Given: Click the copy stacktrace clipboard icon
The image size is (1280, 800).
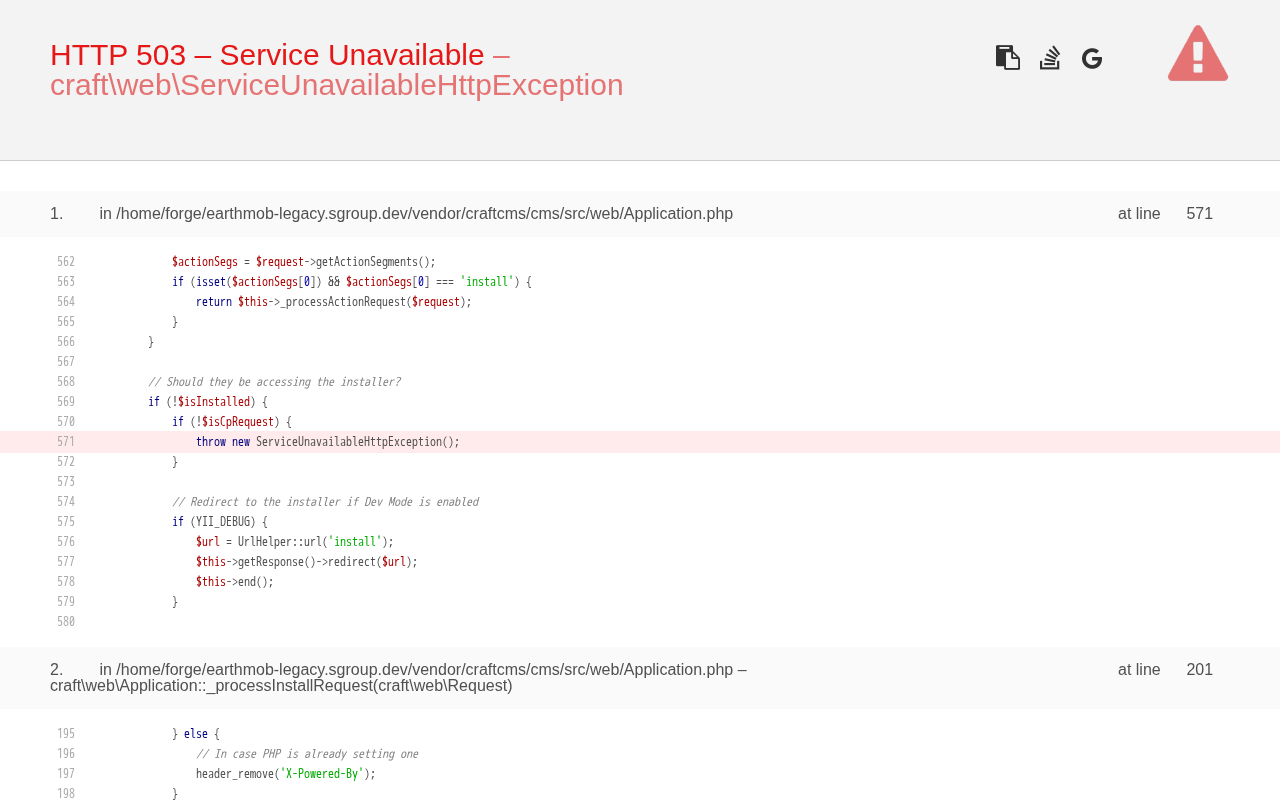Looking at the screenshot, I should coord(1007,58).
